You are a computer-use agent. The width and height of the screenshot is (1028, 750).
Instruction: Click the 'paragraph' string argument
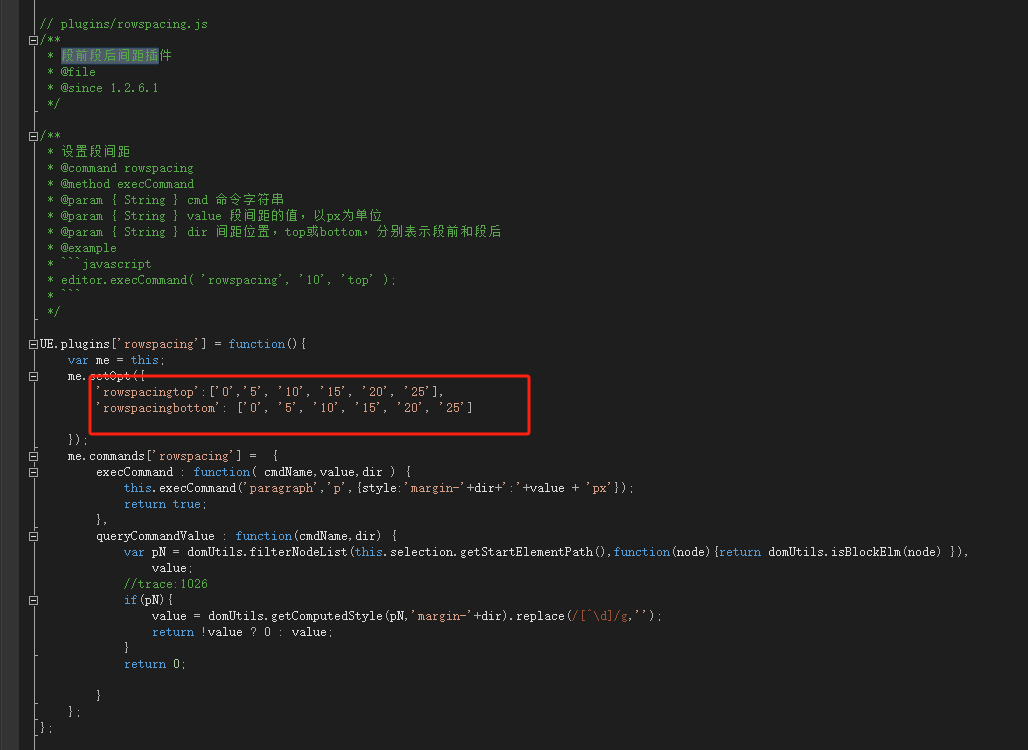281,488
